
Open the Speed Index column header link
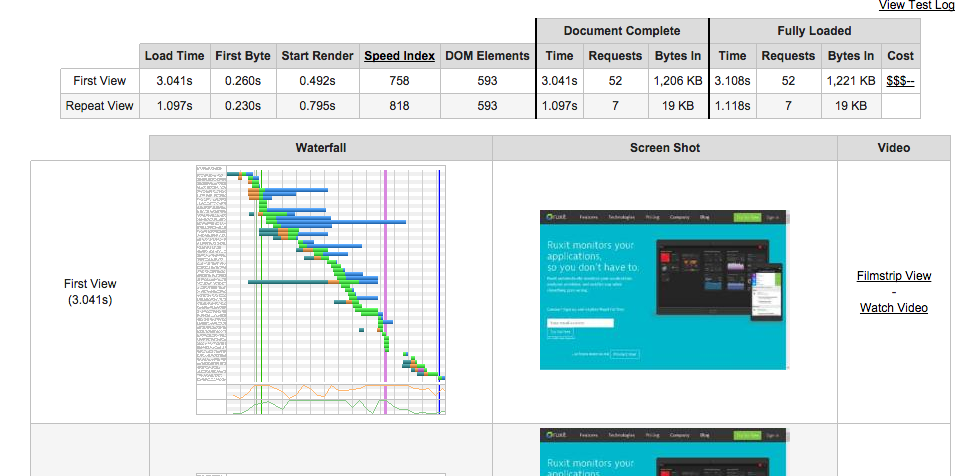click(399, 56)
